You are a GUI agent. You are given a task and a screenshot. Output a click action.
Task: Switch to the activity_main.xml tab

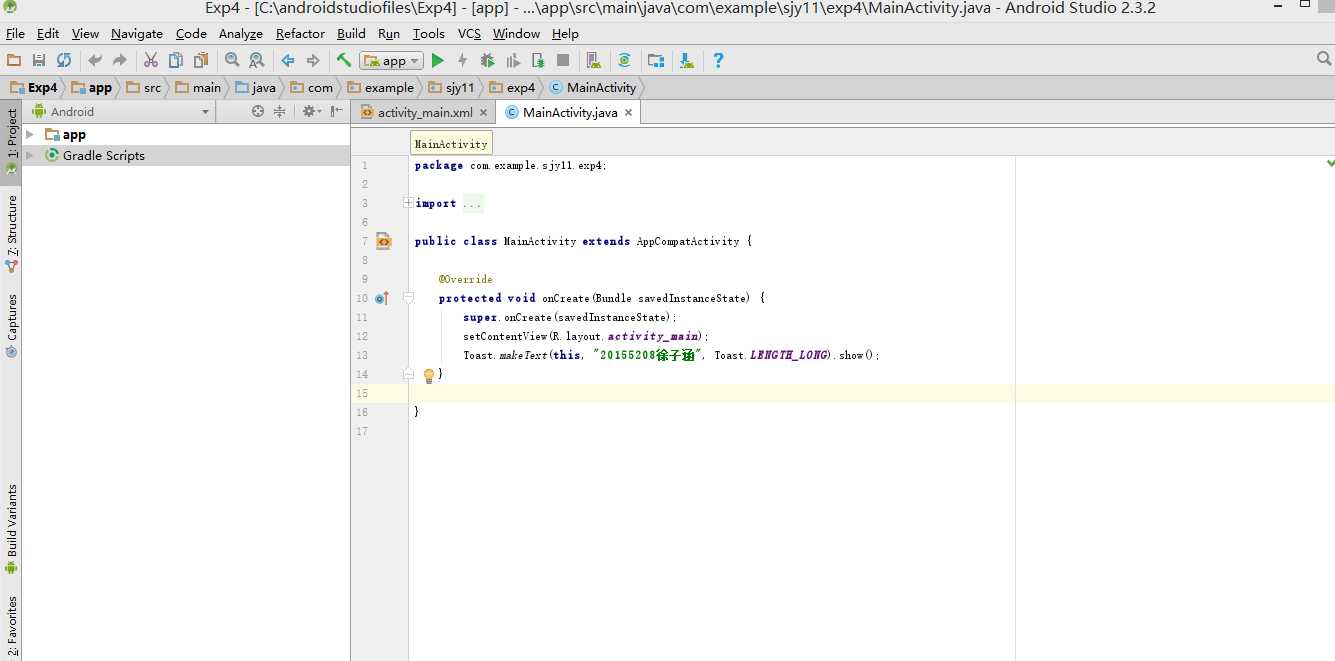point(424,113)
